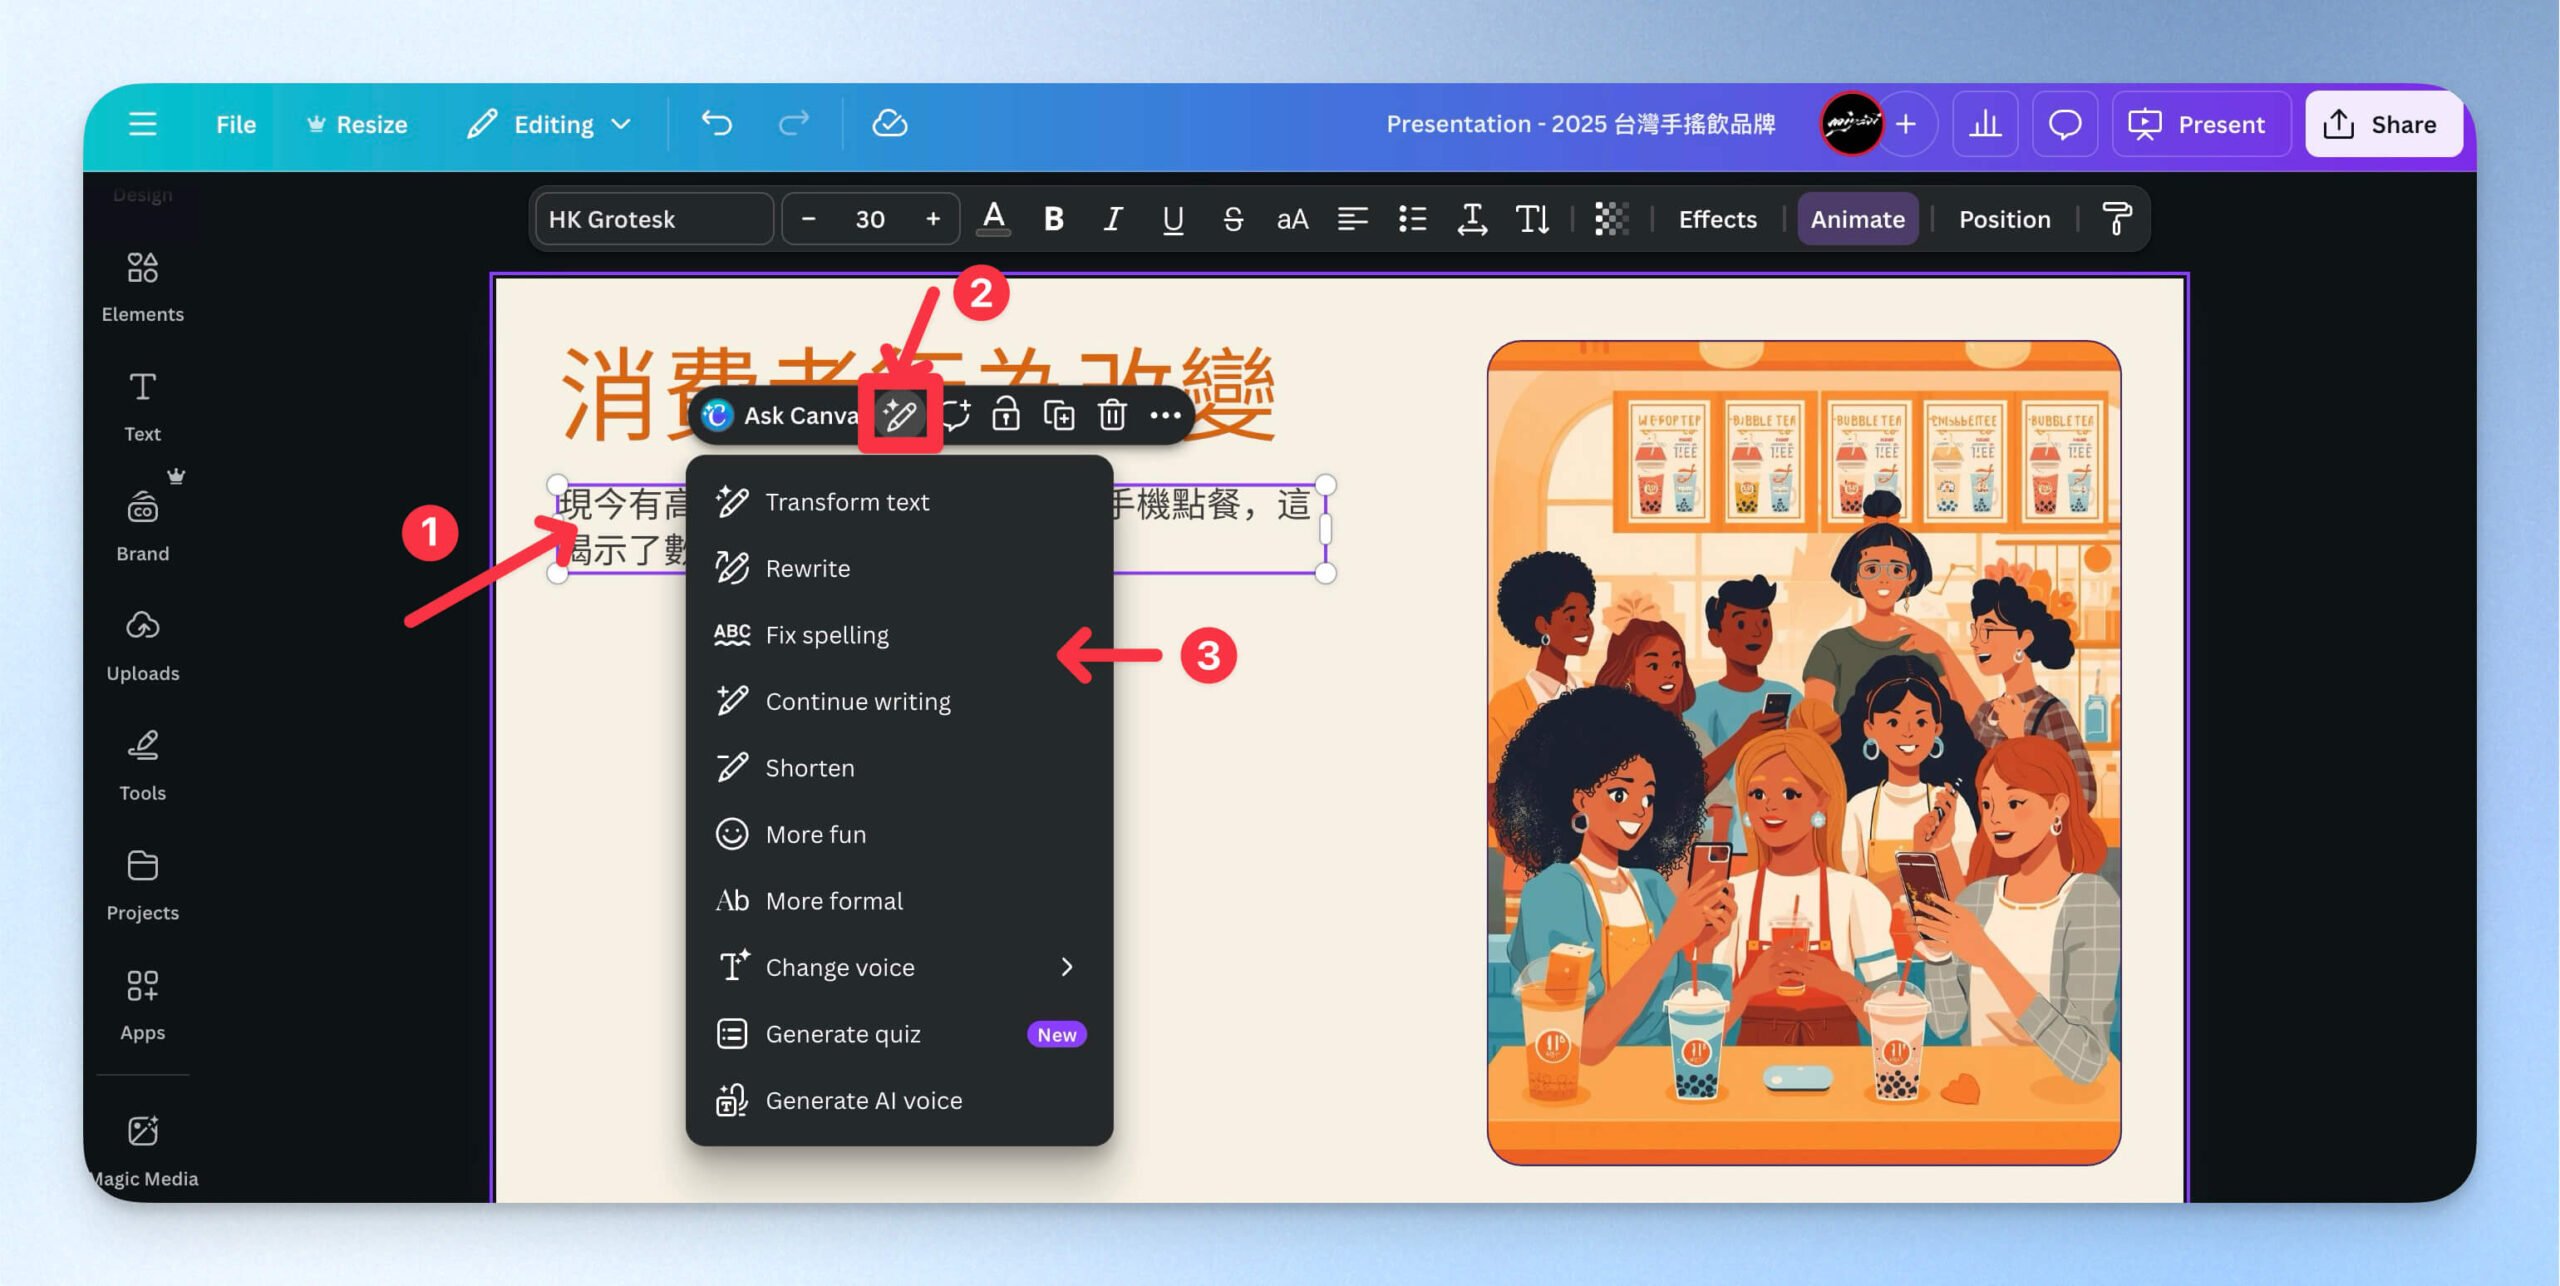2560x1286 pixels.
Task: Lock the selected text element
Action: [x=1005, y=415]
